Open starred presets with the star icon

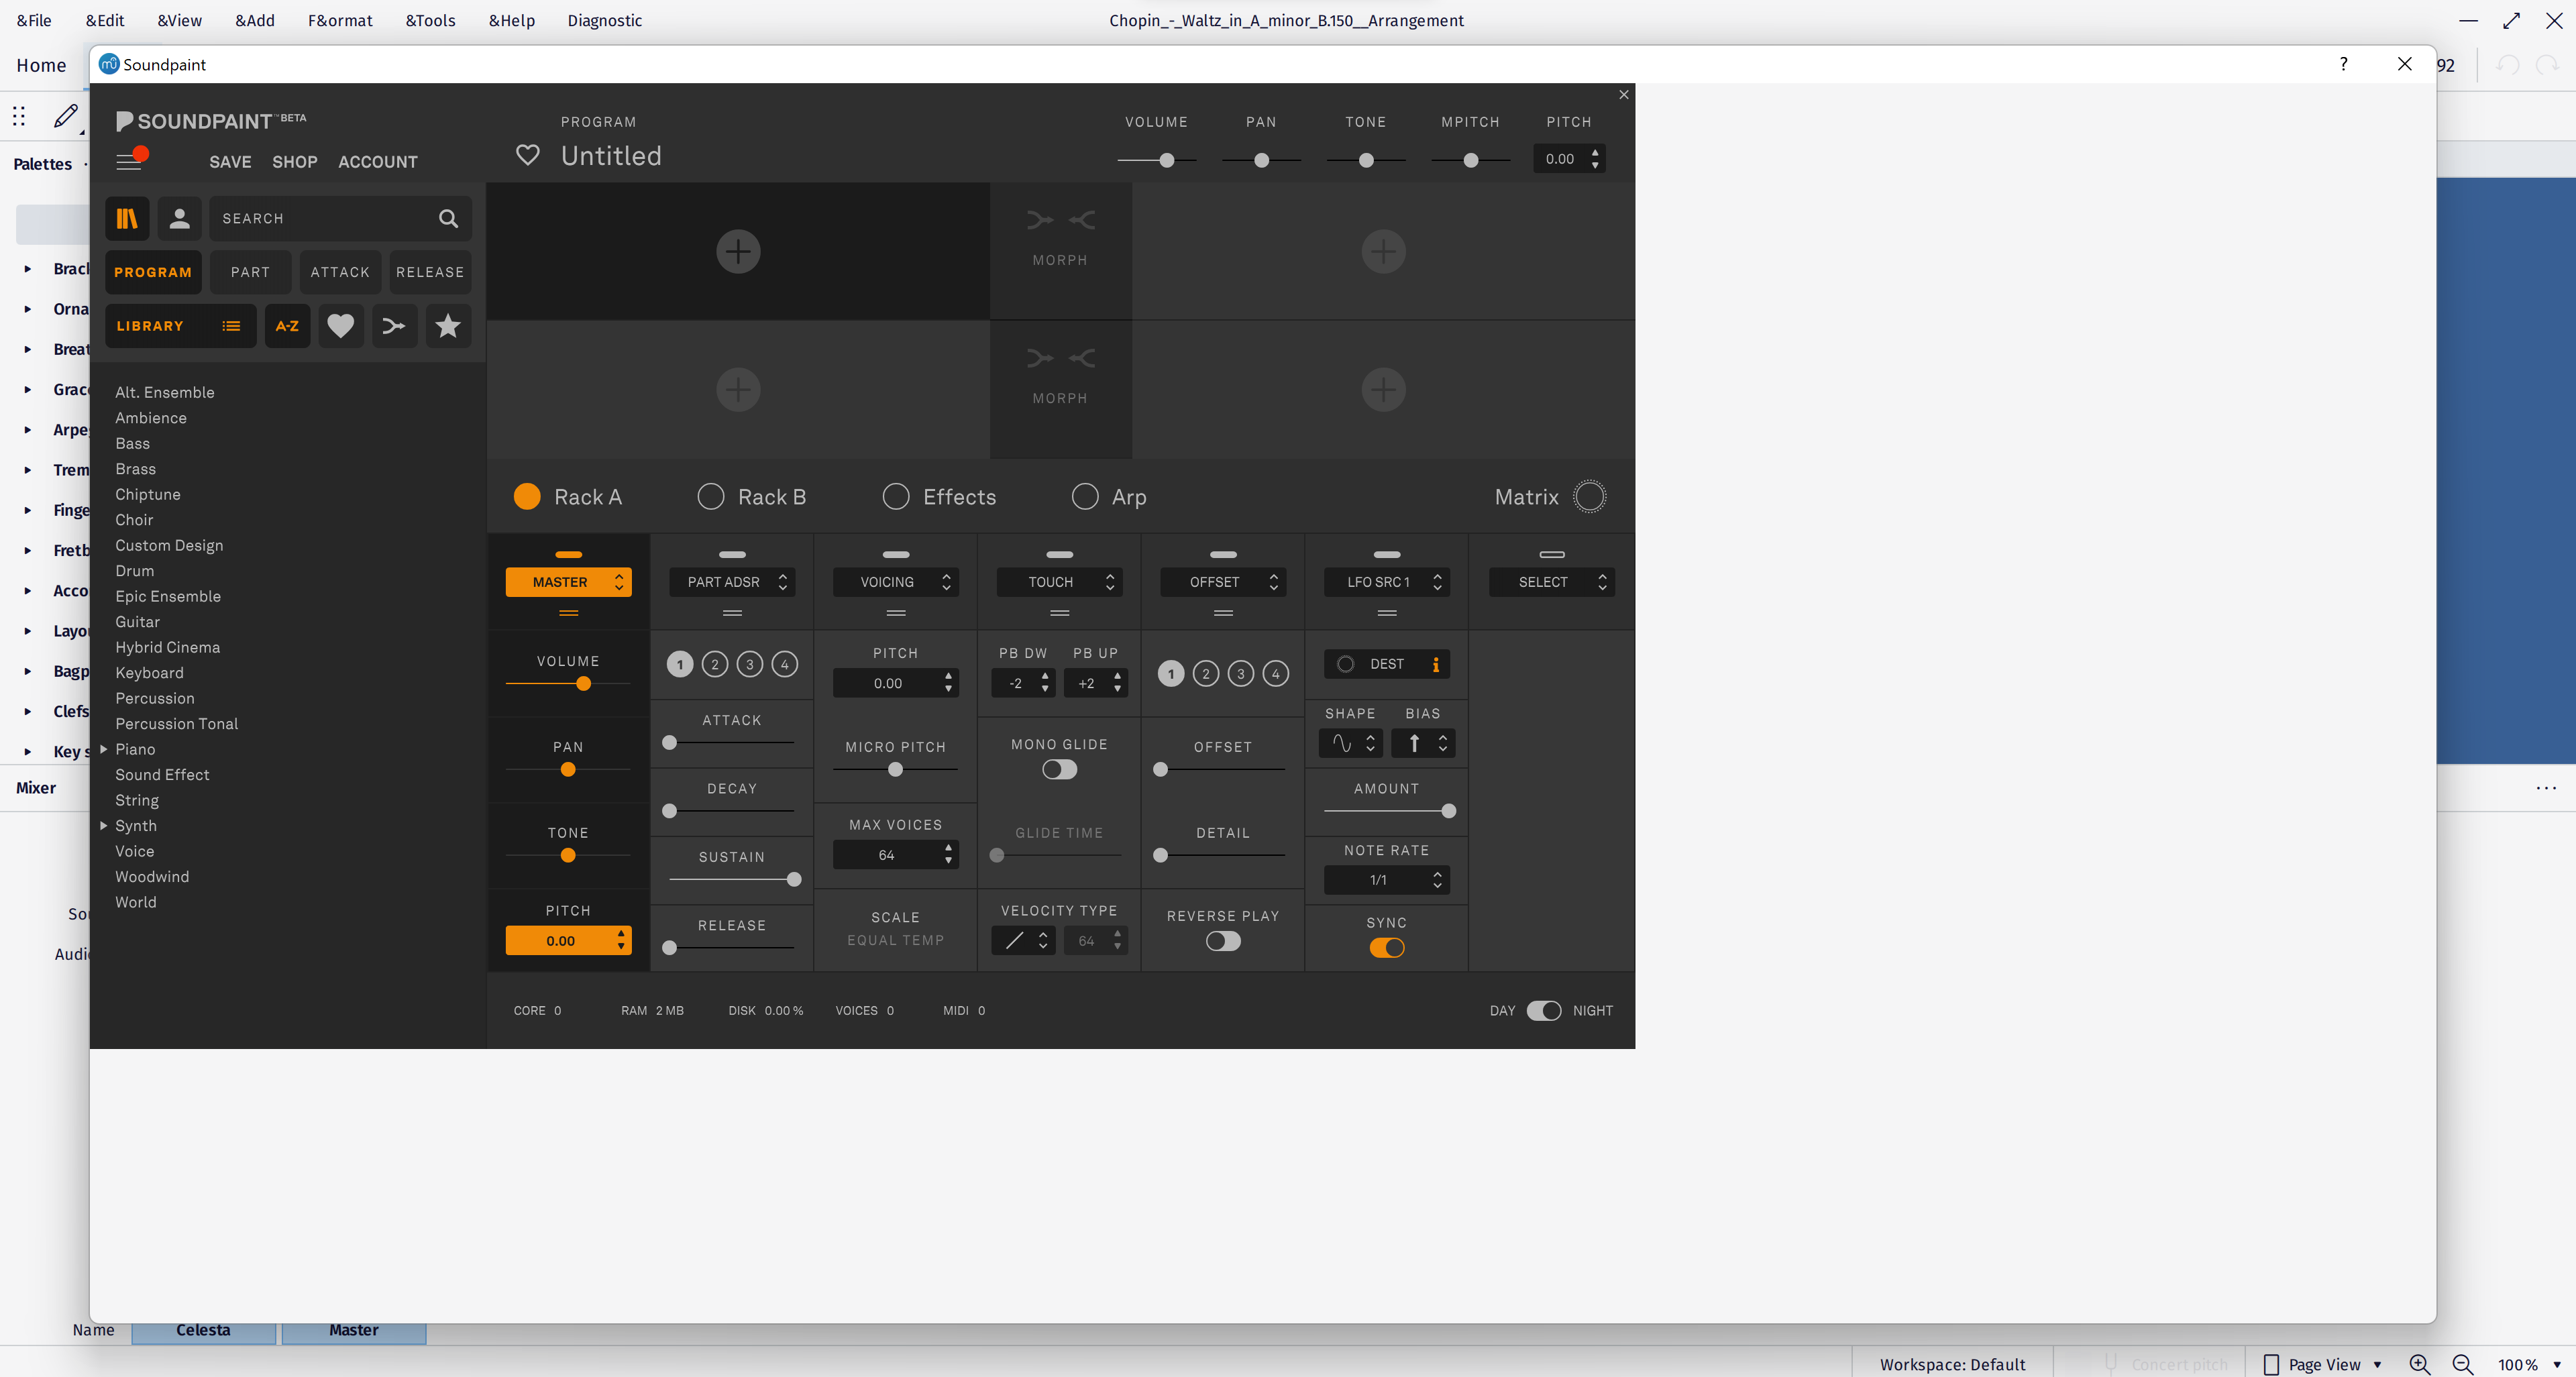click(448, 325)
